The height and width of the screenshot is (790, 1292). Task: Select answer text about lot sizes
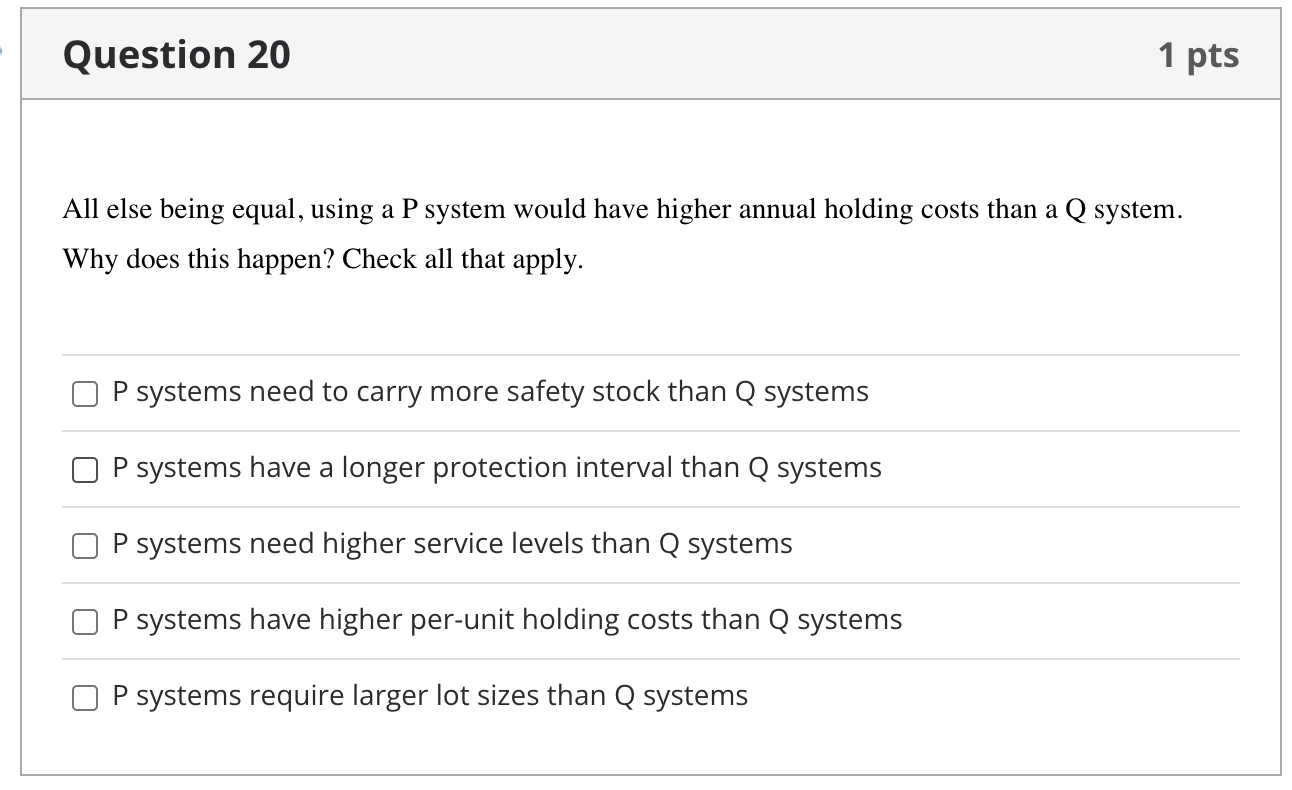(x=431, y=696)
